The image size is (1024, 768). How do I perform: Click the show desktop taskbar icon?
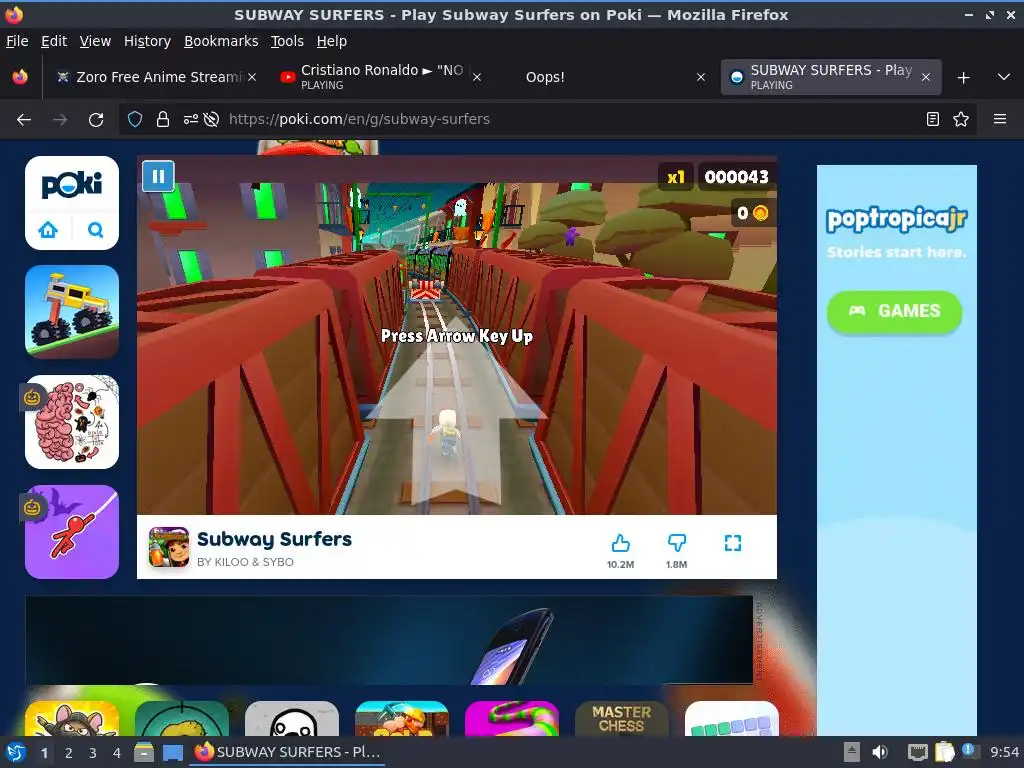click(172, 752)
